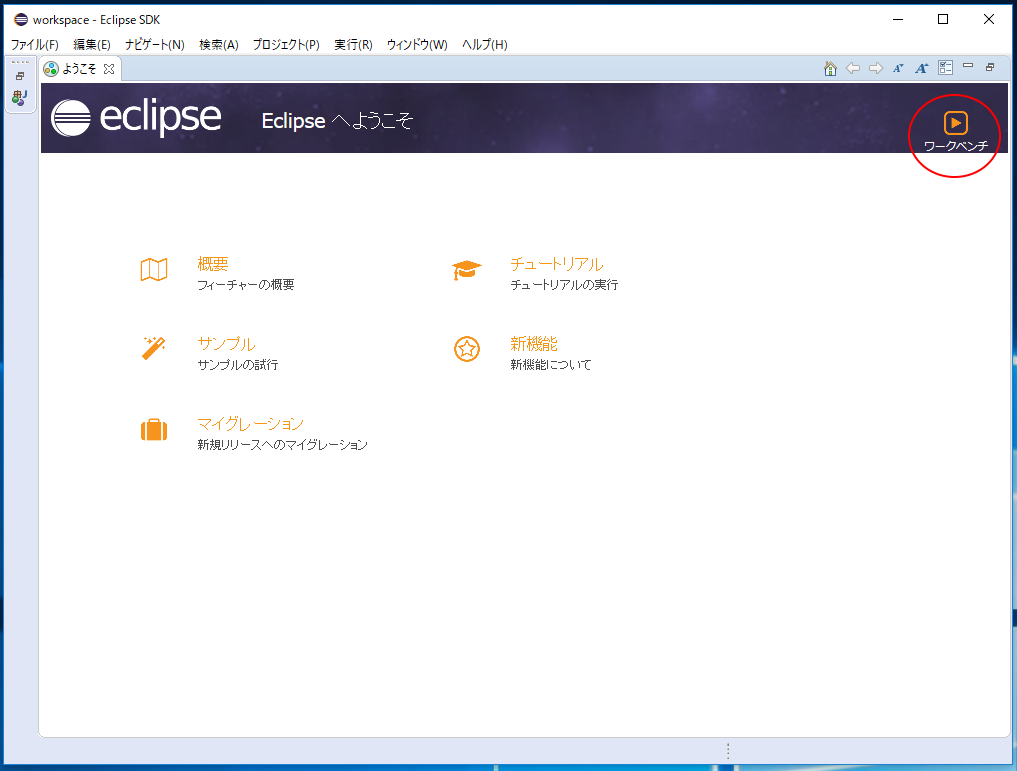Open the チュートリアル link
This screenshot has height=771, width=1017.
click(x=556, y=264)
